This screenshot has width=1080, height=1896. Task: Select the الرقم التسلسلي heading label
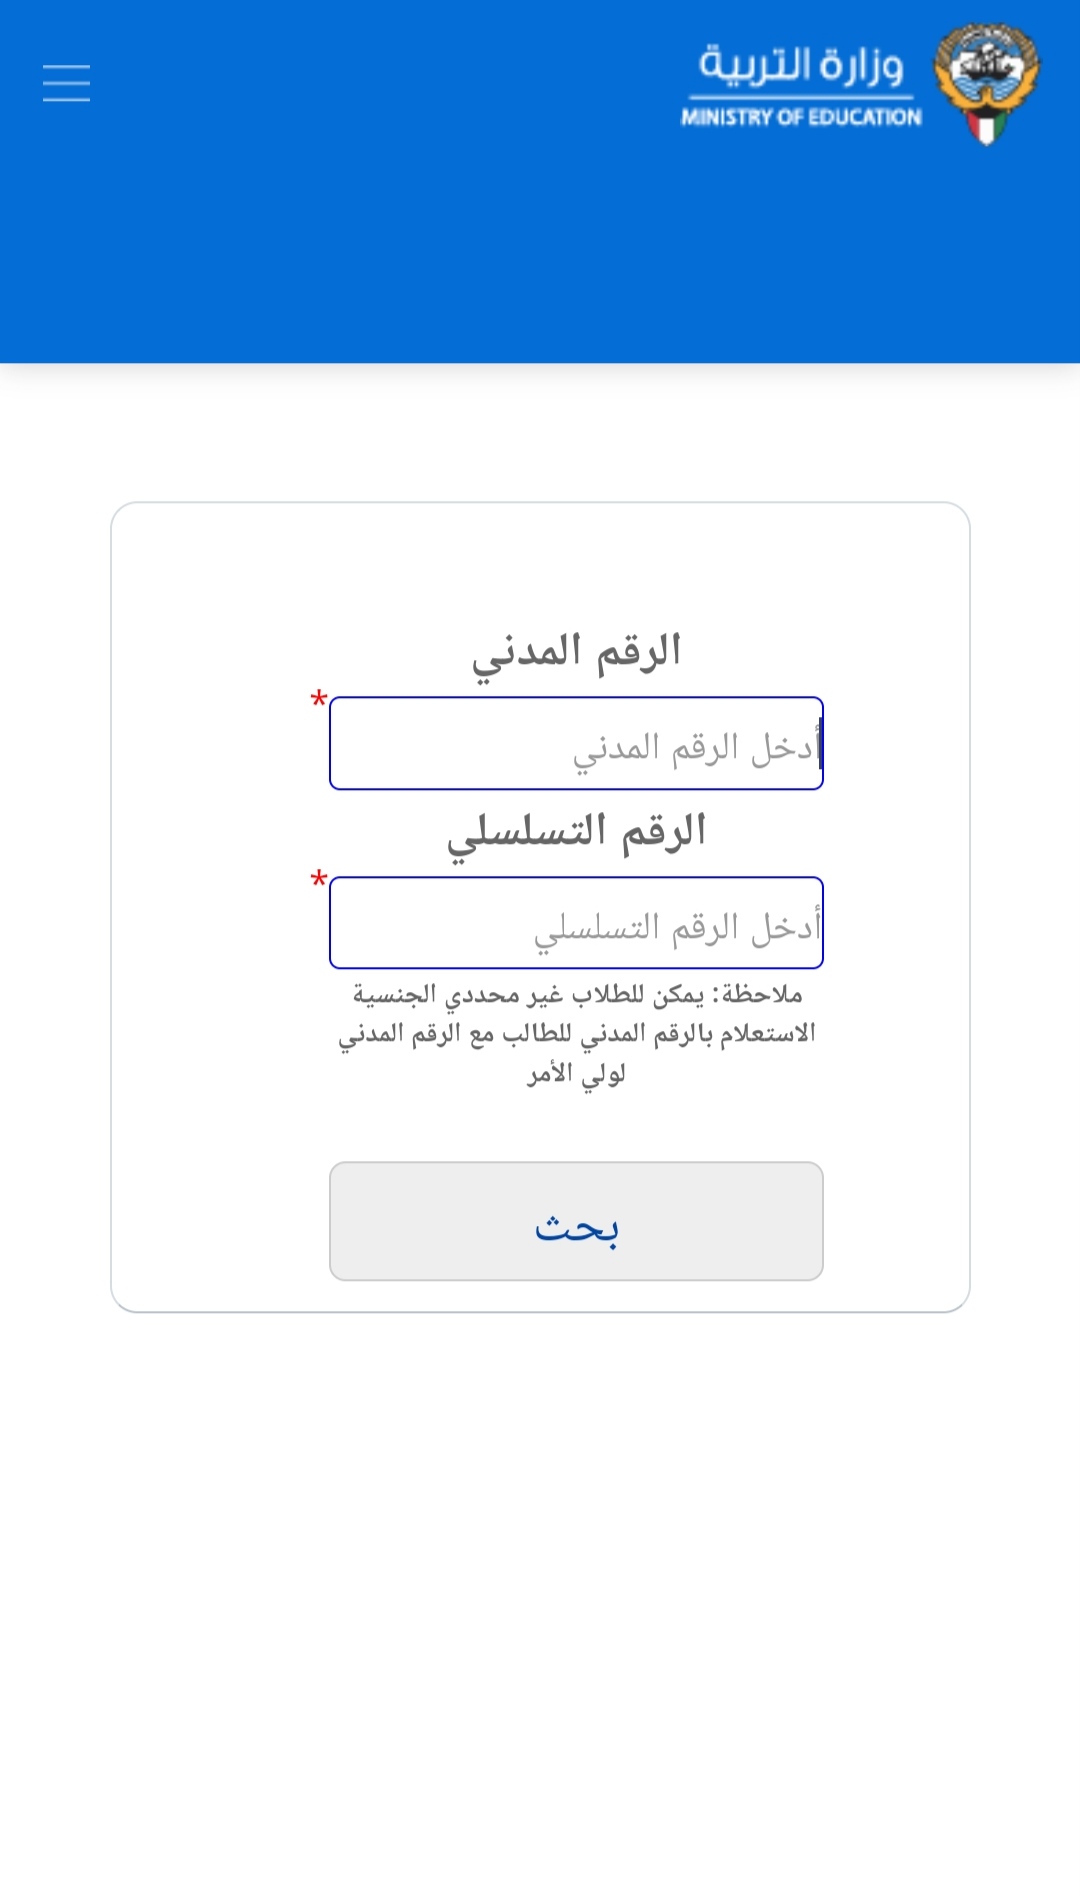pyautogui.click(x=577, y=834)
